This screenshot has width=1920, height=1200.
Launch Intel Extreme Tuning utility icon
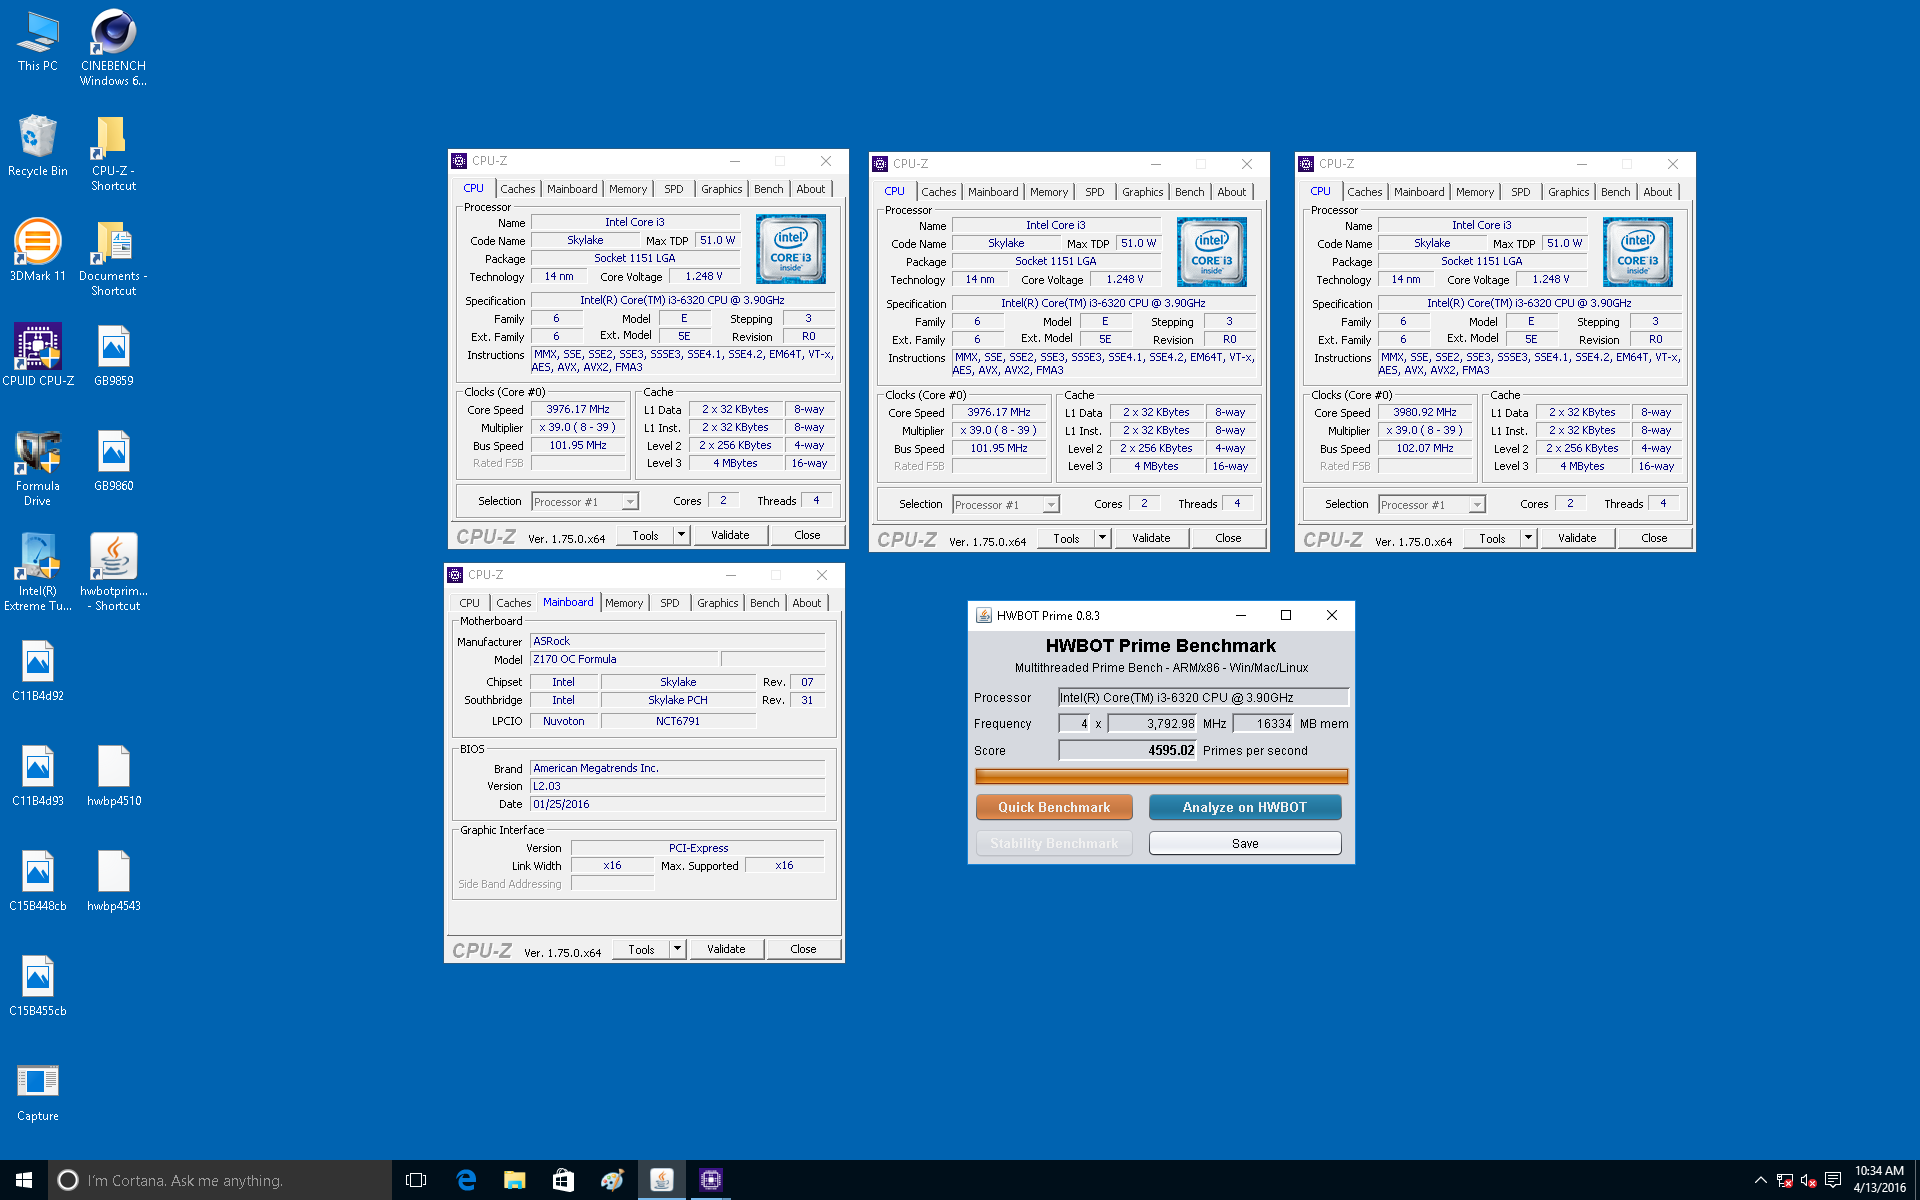pyautogui.click(x=38, y=572)
